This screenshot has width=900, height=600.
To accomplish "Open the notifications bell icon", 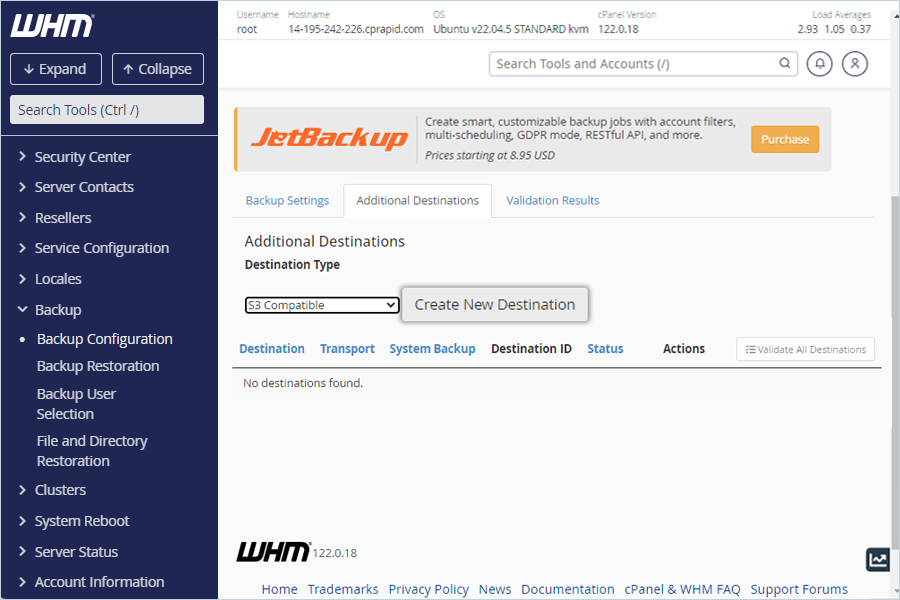I will (819, 64).
